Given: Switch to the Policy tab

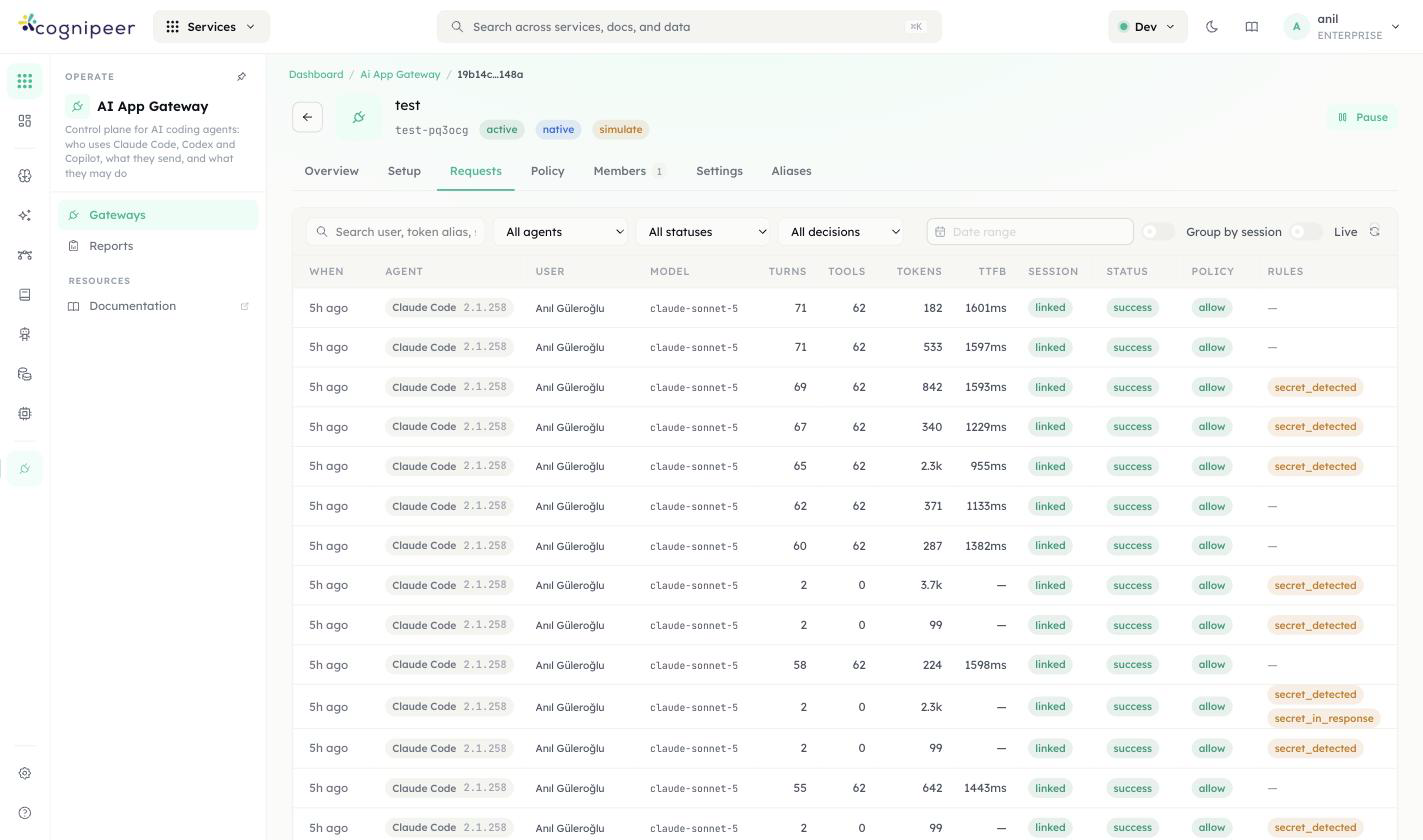Looking at the screenshot, I should [547, 171].
